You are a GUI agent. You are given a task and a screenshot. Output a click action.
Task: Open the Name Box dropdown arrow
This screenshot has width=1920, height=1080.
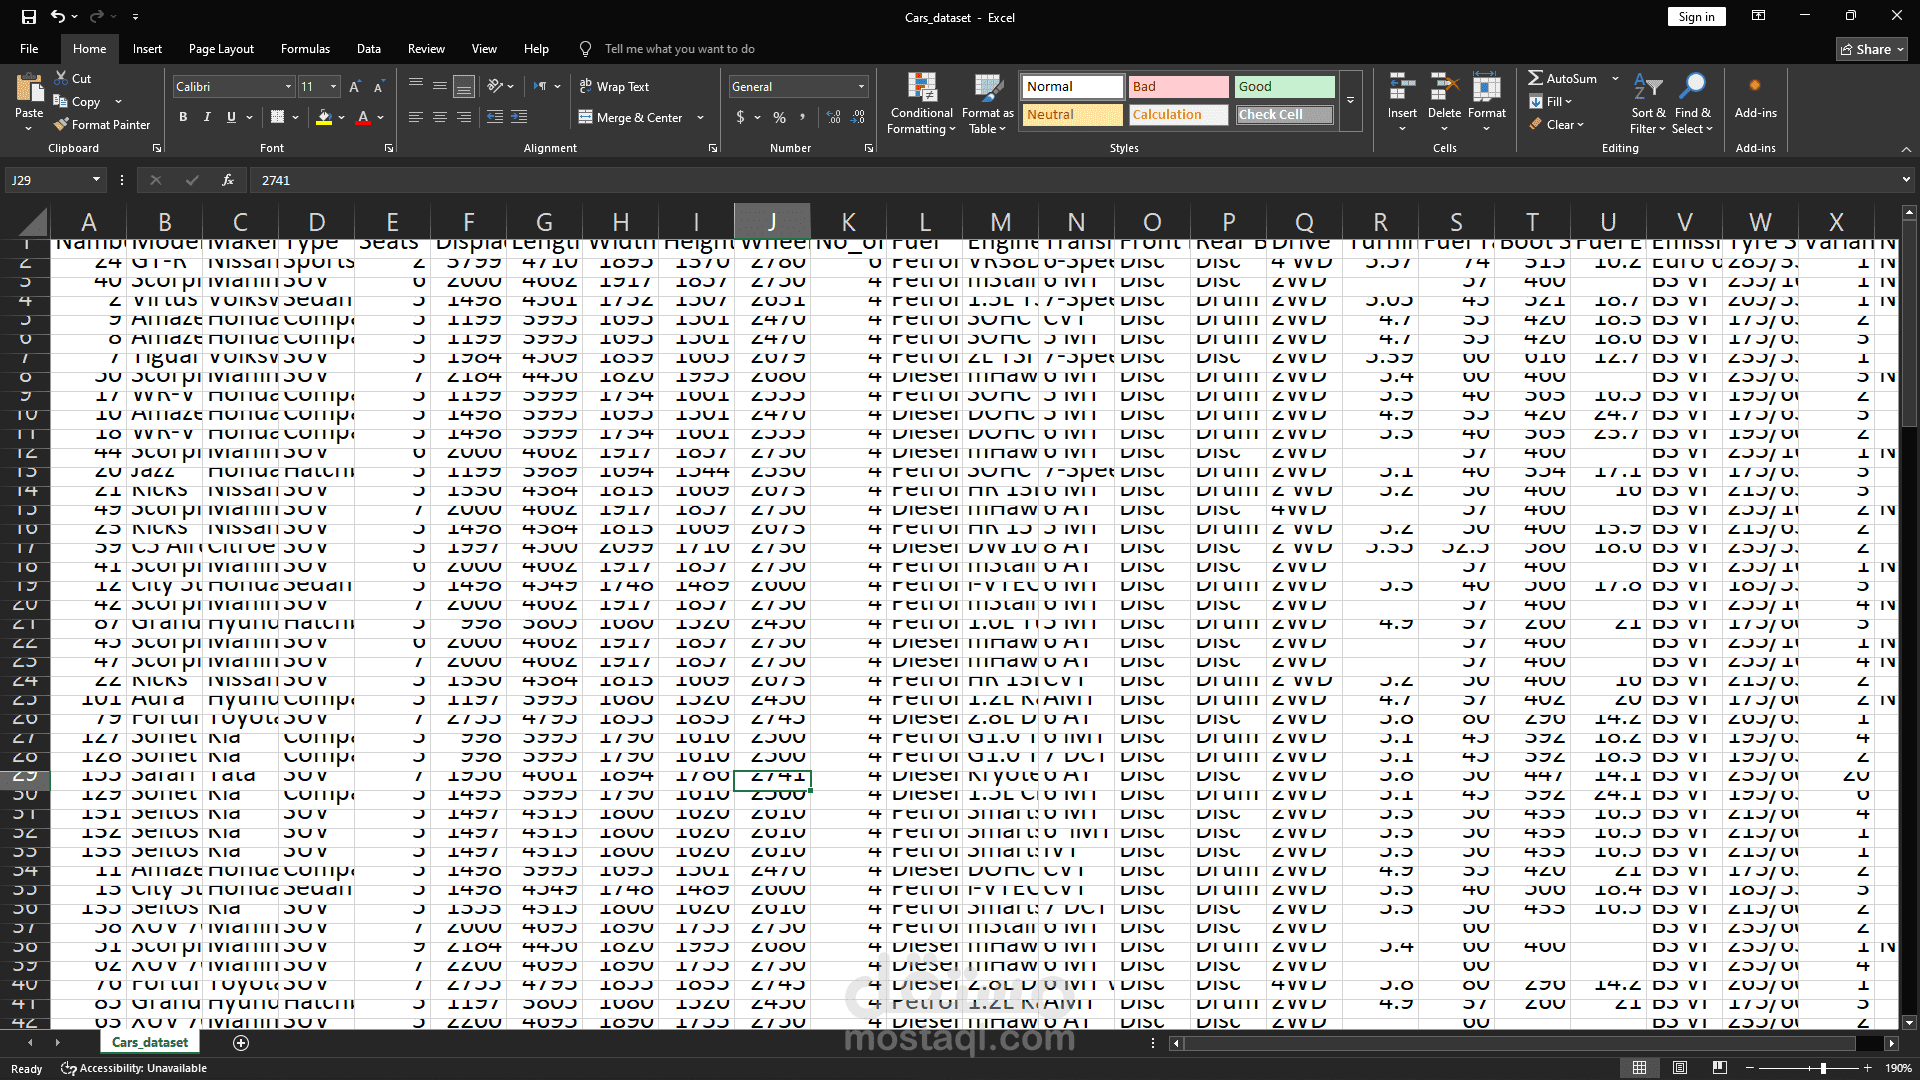[x=96, y=180]
